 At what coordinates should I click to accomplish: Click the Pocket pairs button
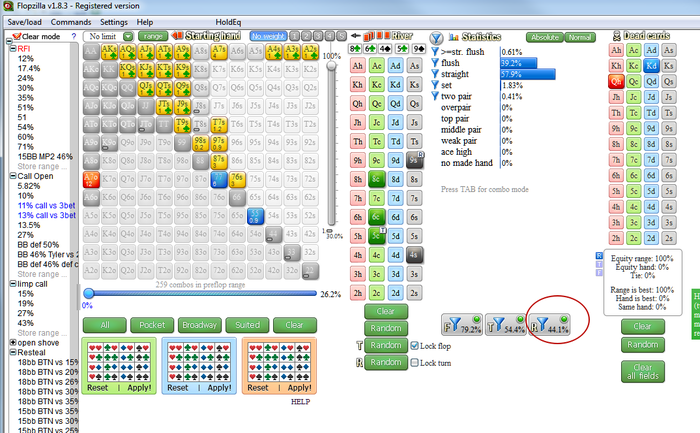(x=152, y=325)
